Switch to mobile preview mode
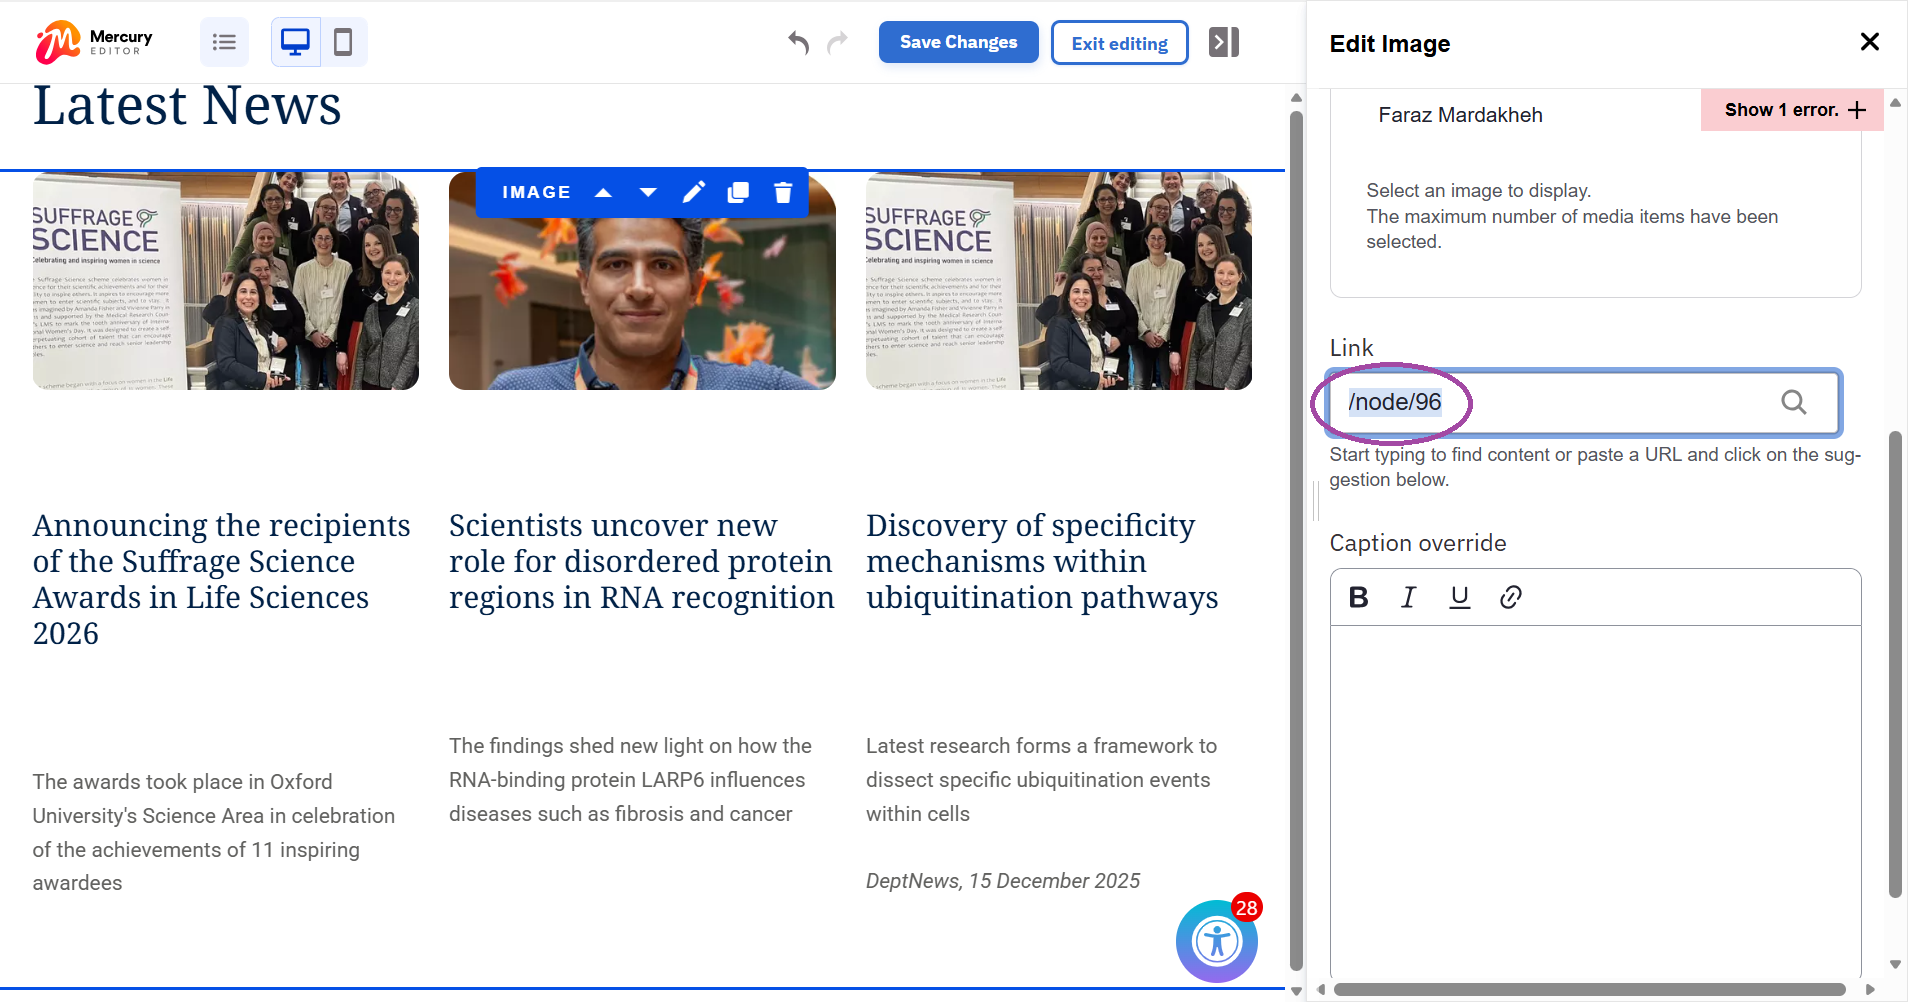 click(x=343, y=42)
